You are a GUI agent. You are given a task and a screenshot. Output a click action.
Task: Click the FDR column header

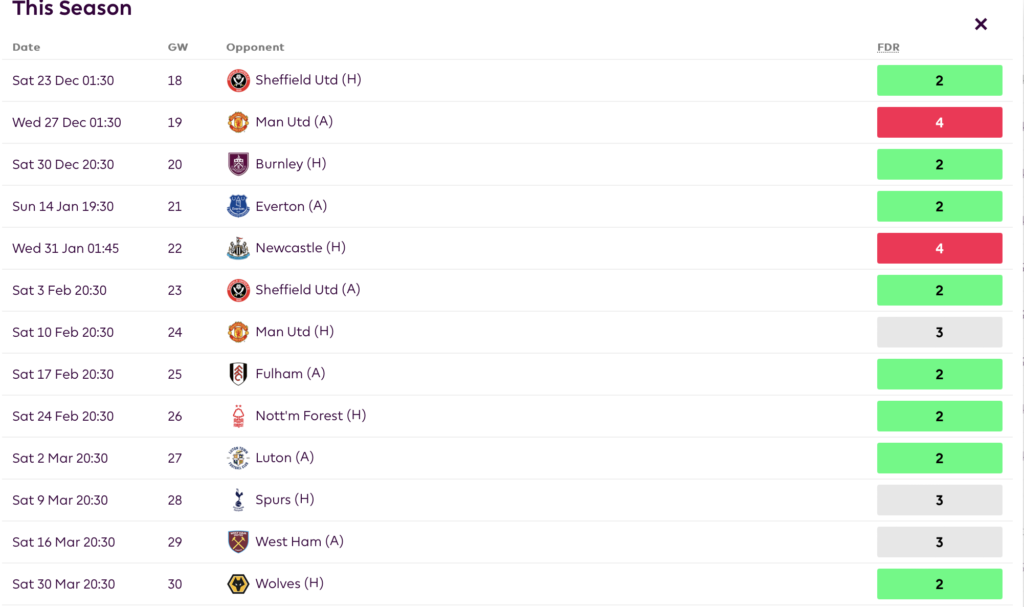click(888, 47)
